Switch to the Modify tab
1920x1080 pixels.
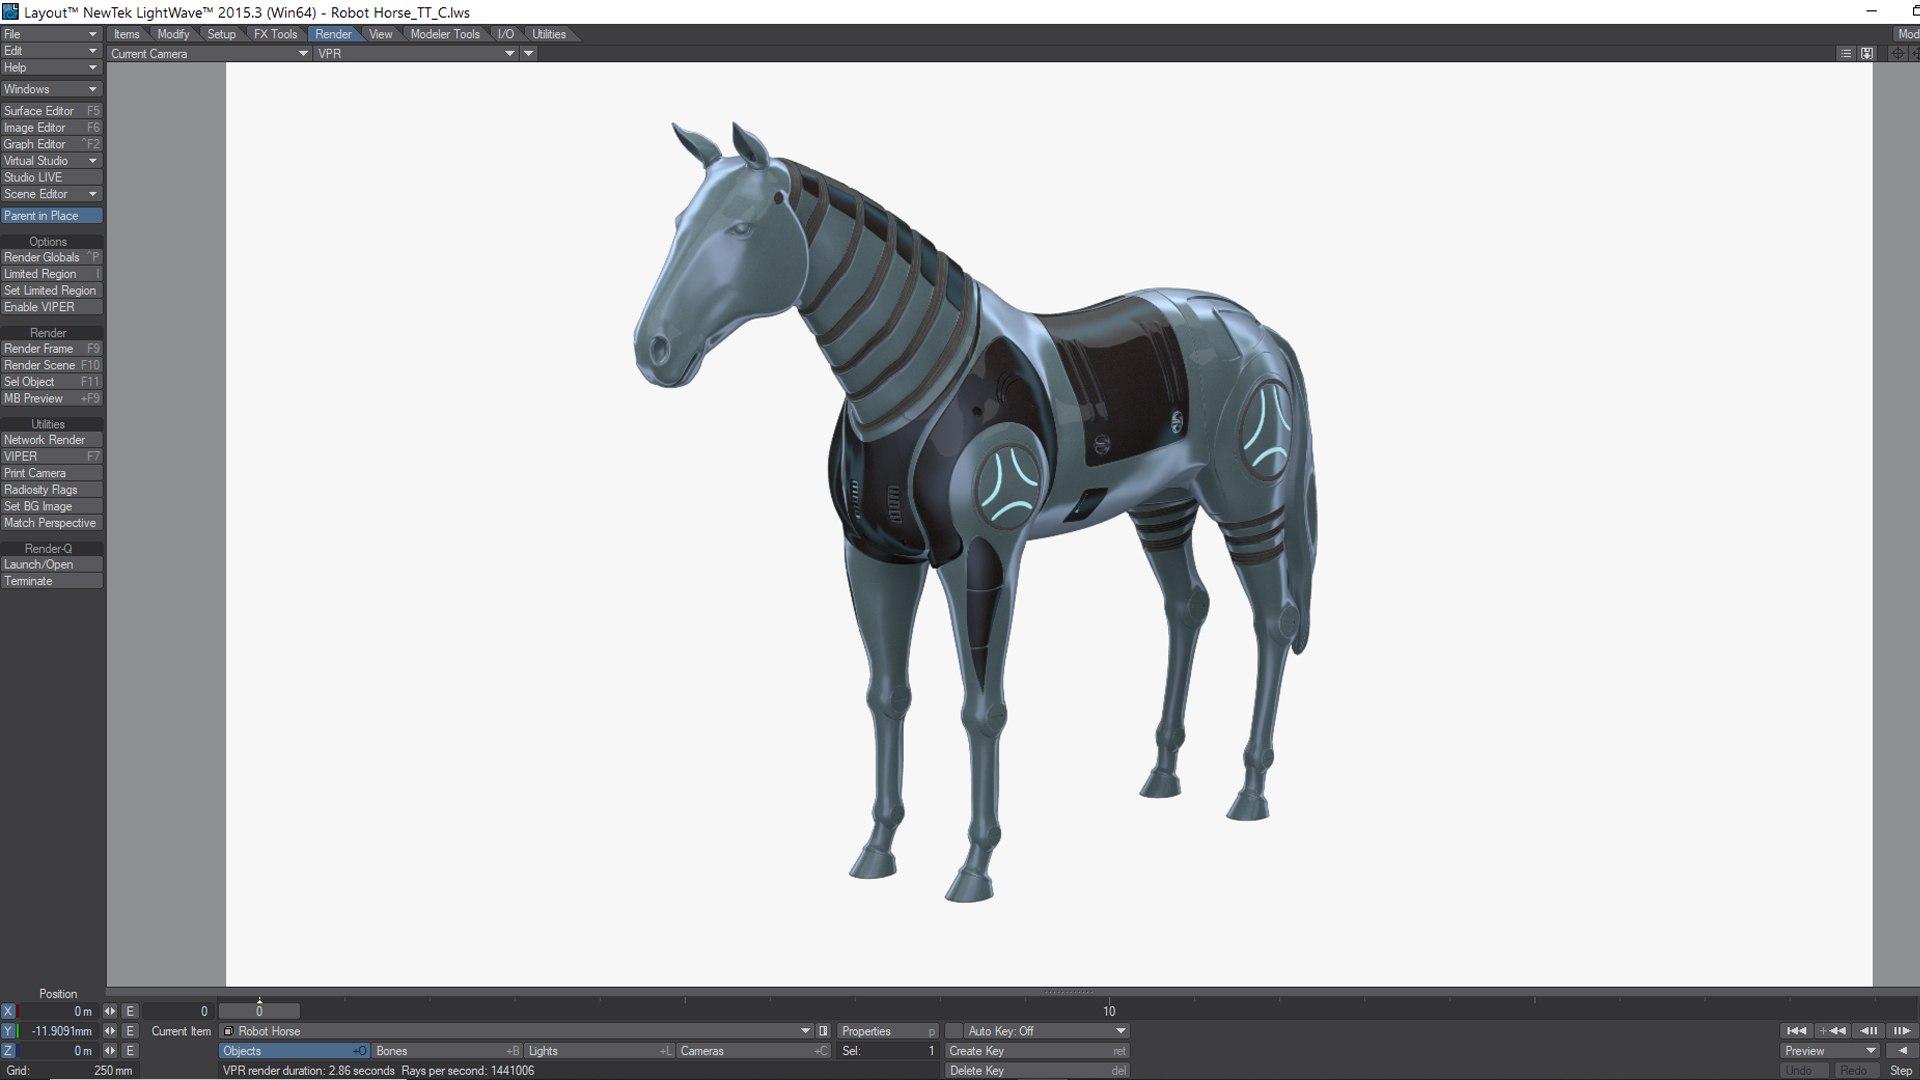tap(173, 34)
